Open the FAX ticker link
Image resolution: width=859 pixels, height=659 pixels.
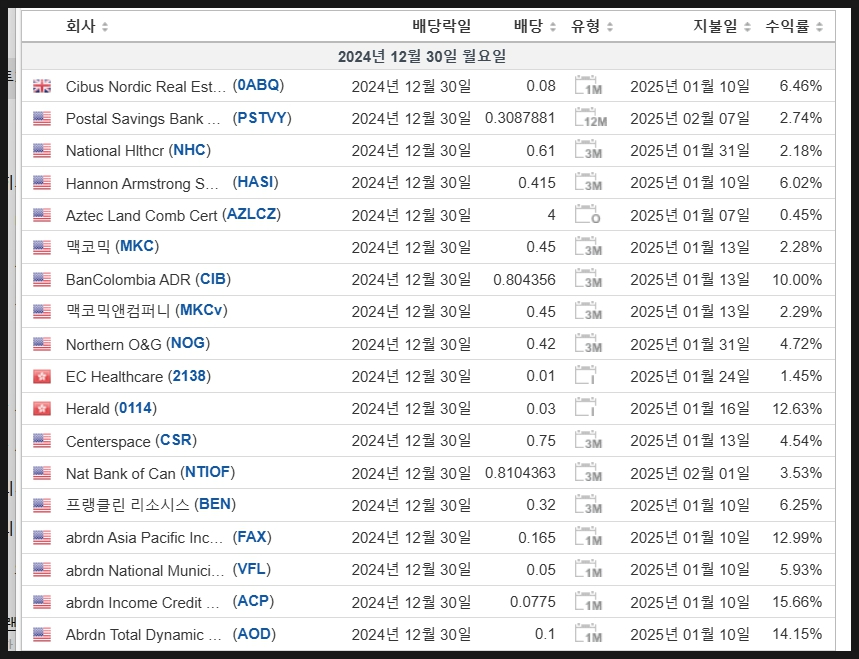pos(252,537)
